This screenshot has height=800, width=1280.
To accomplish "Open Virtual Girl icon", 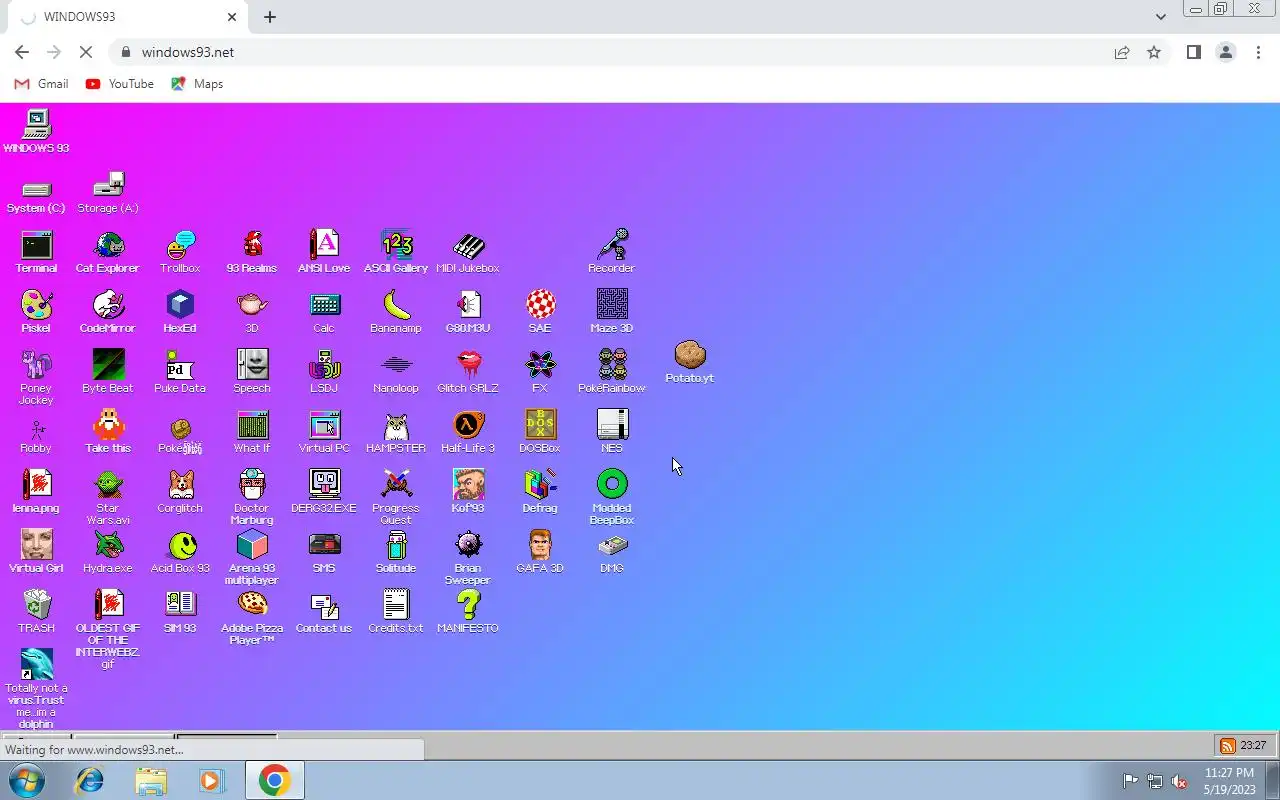I will [36, 551].
